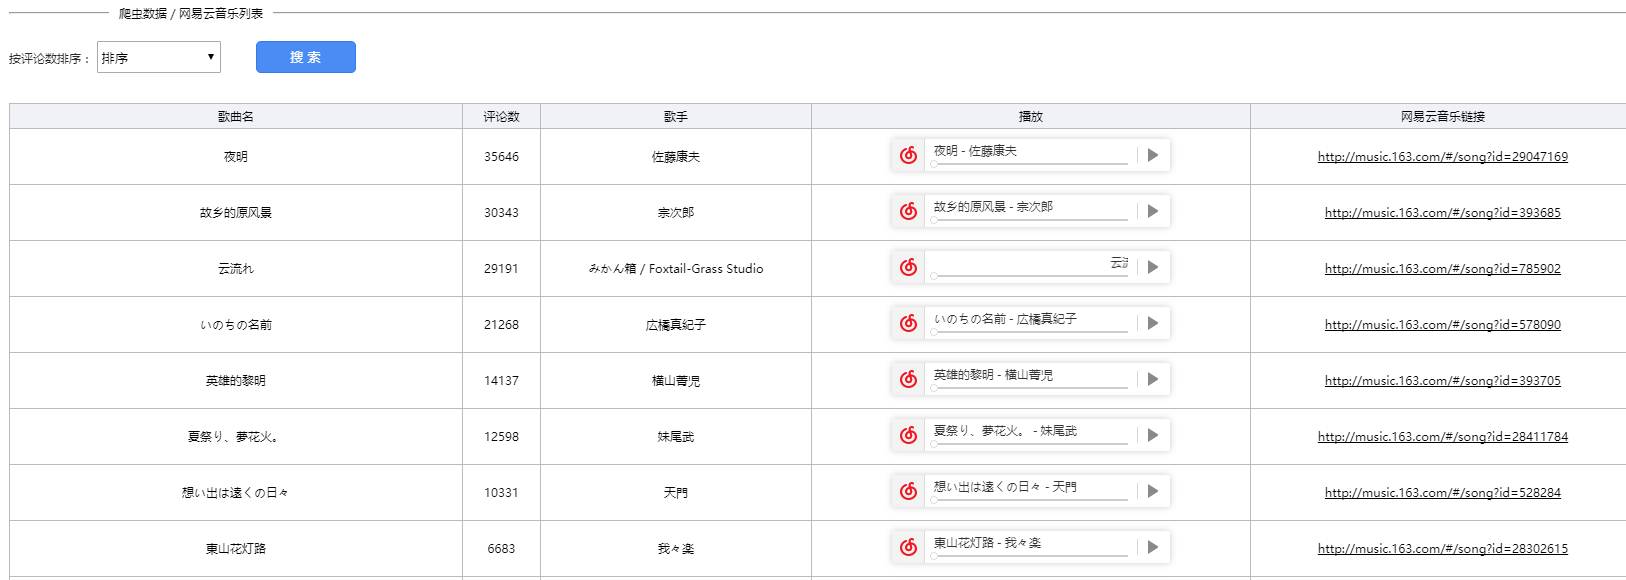Select song name cell 想い出は遠くの日々
Screen dimensions: 1626x580
pos(236,493)
